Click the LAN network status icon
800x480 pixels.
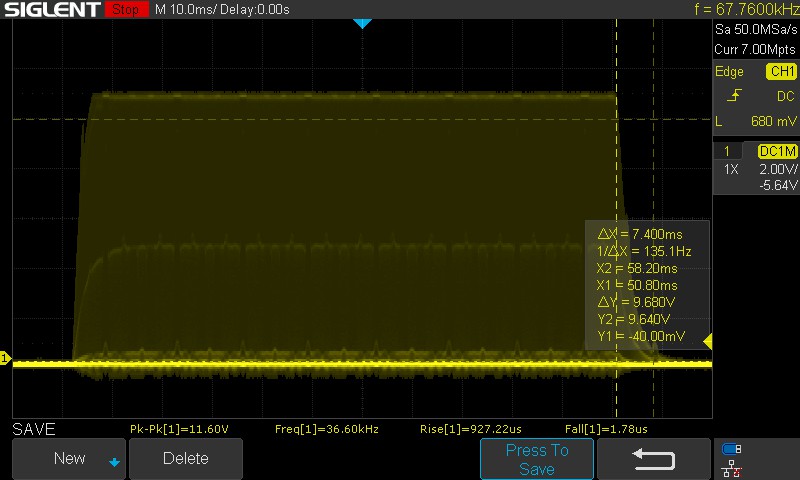click(x=732, y=468)
